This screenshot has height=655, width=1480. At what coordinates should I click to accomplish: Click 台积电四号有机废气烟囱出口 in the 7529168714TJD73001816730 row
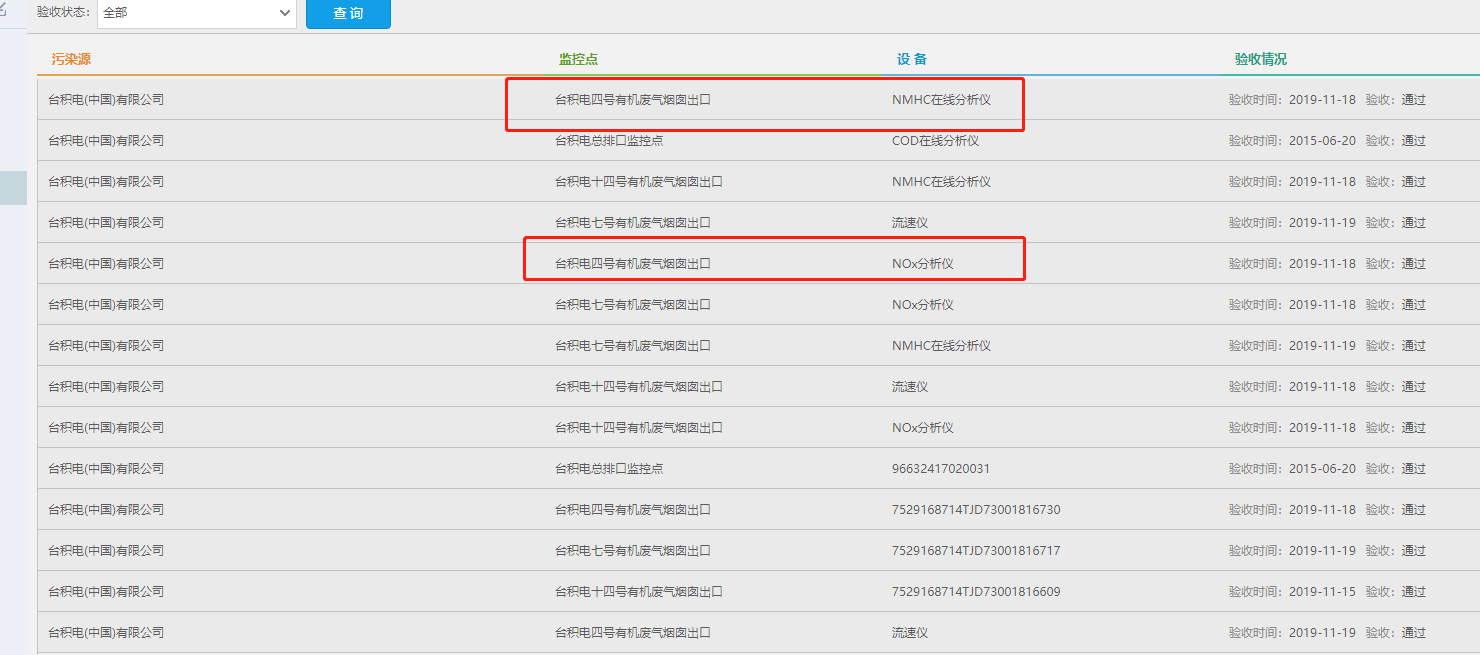coord(633,510)
